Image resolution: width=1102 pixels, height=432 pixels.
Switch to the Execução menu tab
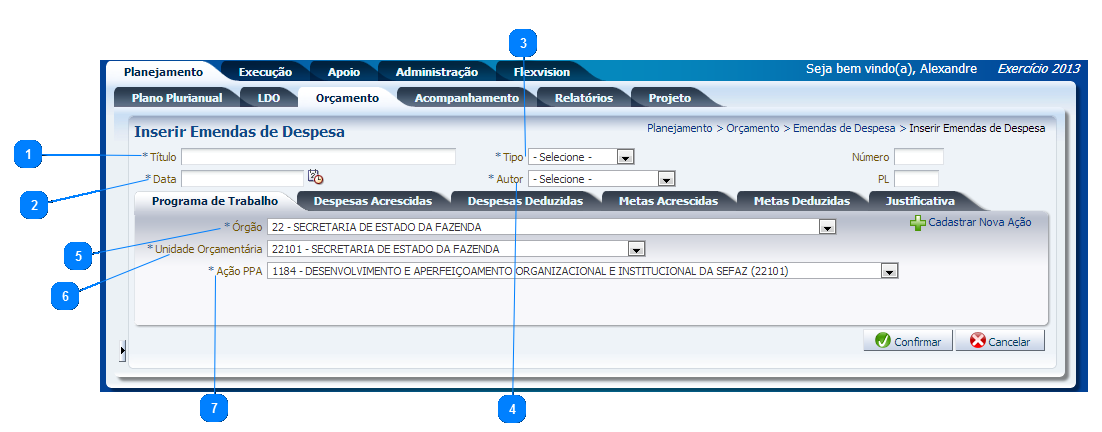[x=265, y=72]
